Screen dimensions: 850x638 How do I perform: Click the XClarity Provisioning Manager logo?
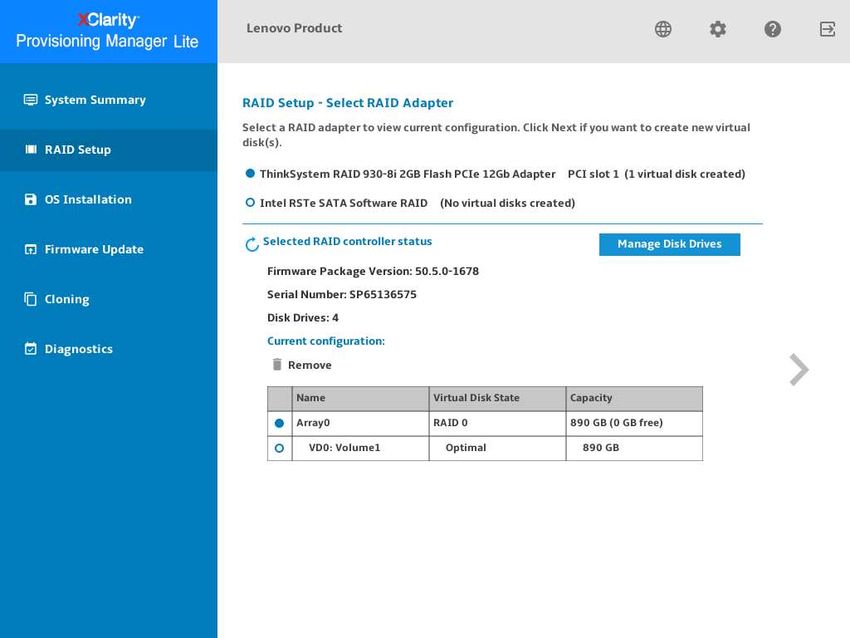click(107, 31)
